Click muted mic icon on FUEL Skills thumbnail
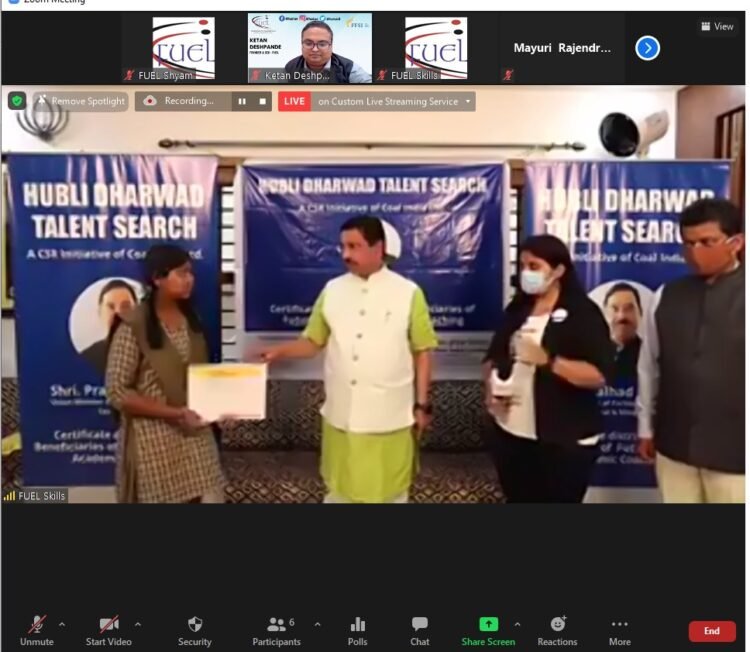Image resolution: width=750 pixels, height=652 pixels. click(382, 75)
